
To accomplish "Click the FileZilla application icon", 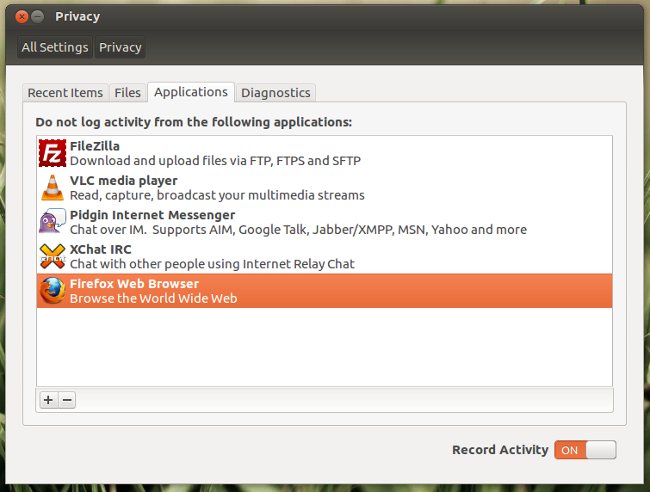I will point(52,153).
